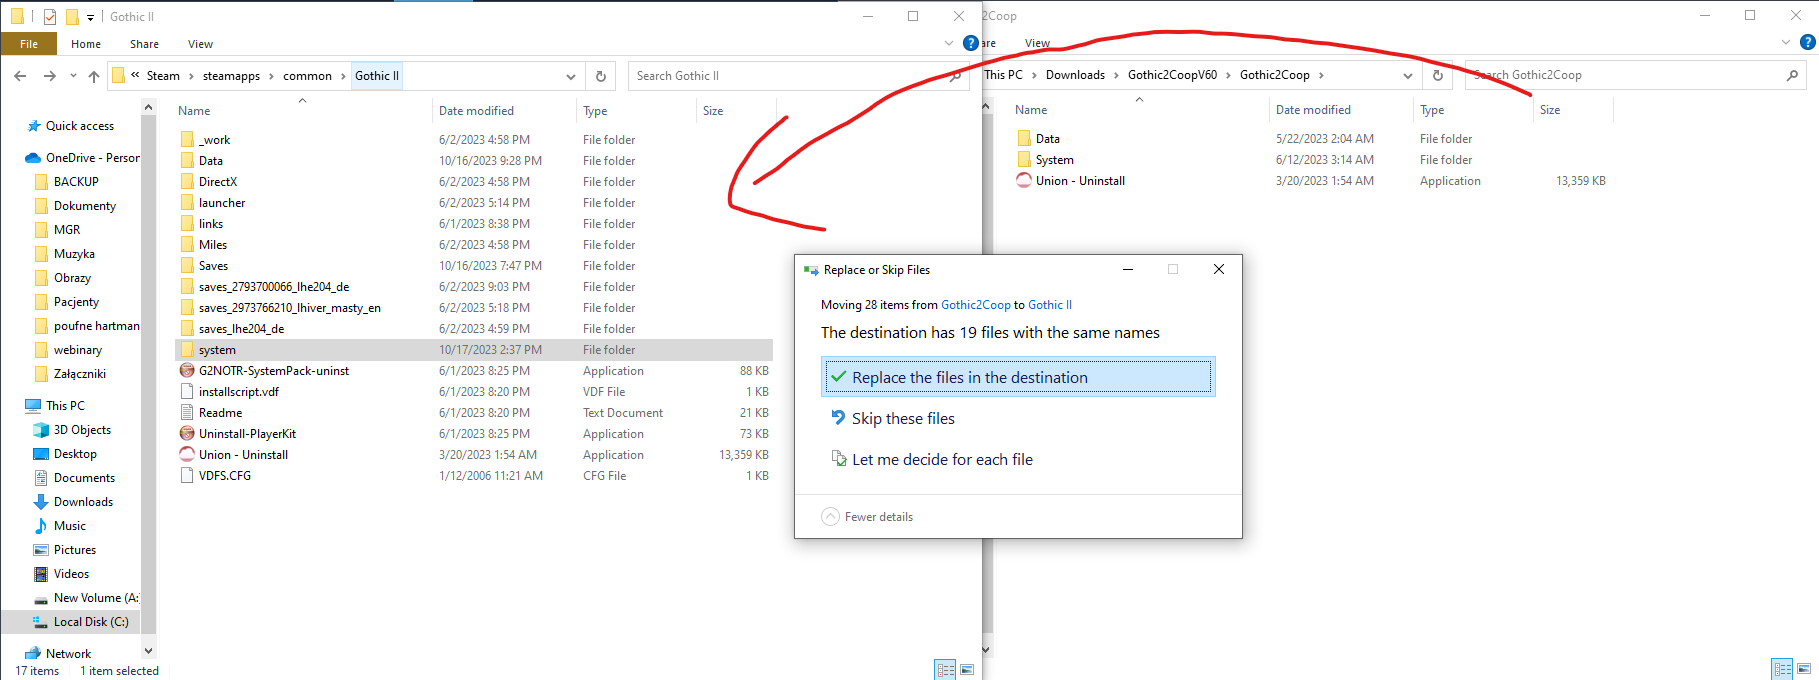Open the Downloads folder in navigation pane

point(83,502)
